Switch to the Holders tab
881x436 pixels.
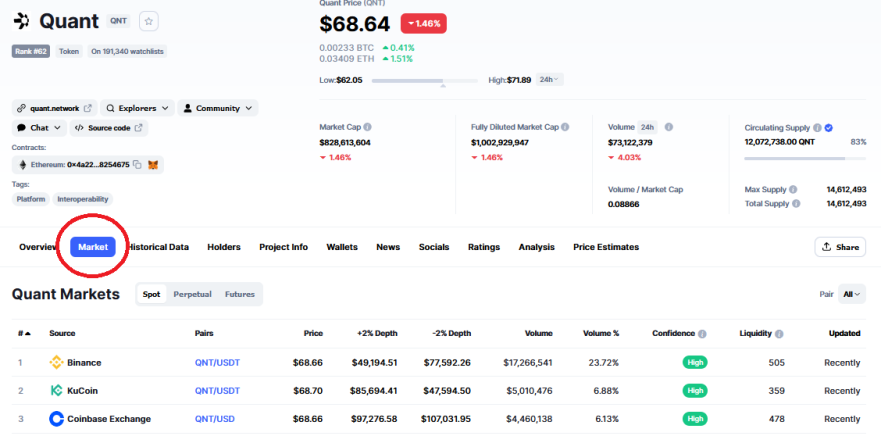pyautogui.click(x=224, y=247)
